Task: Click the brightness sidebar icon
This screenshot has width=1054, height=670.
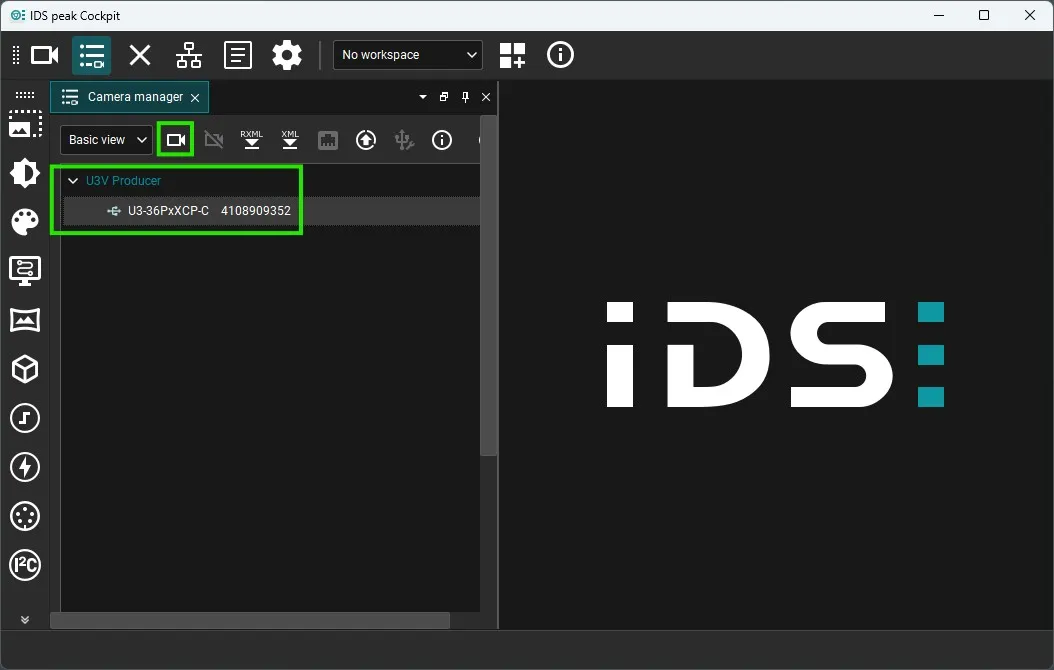Action: pos(25,173)
